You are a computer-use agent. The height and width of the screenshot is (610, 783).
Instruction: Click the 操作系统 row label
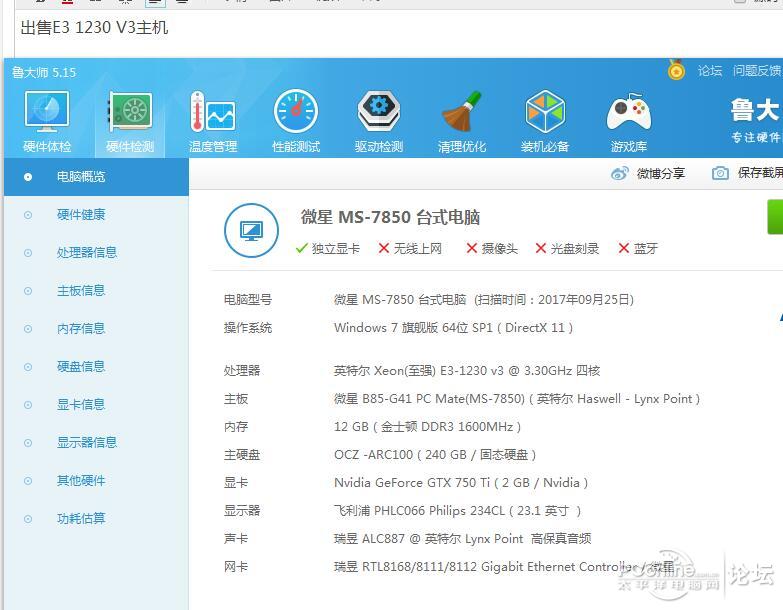pos(248,327)
